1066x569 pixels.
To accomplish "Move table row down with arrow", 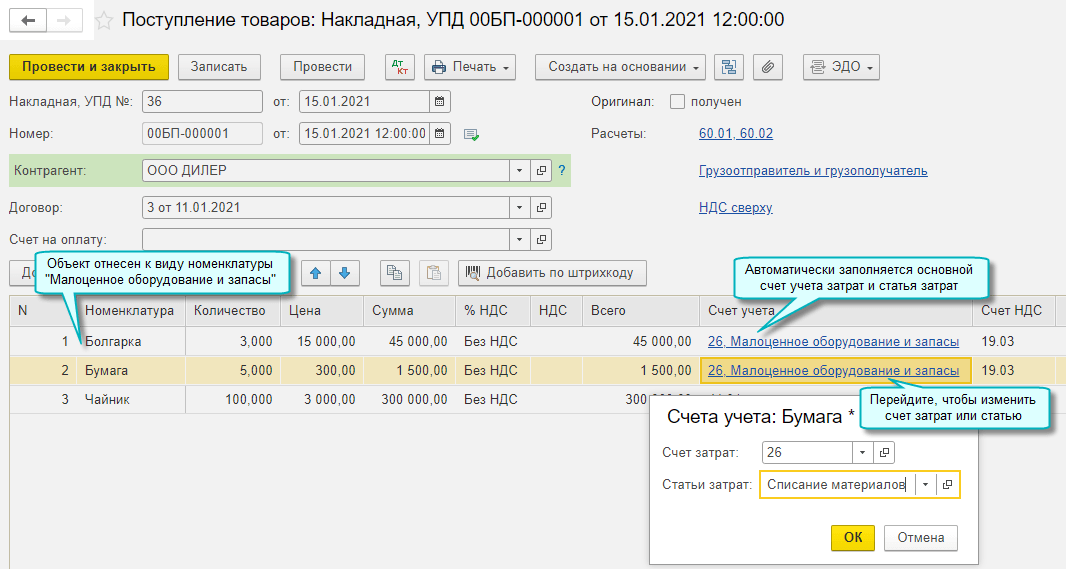I will point(343,272).
